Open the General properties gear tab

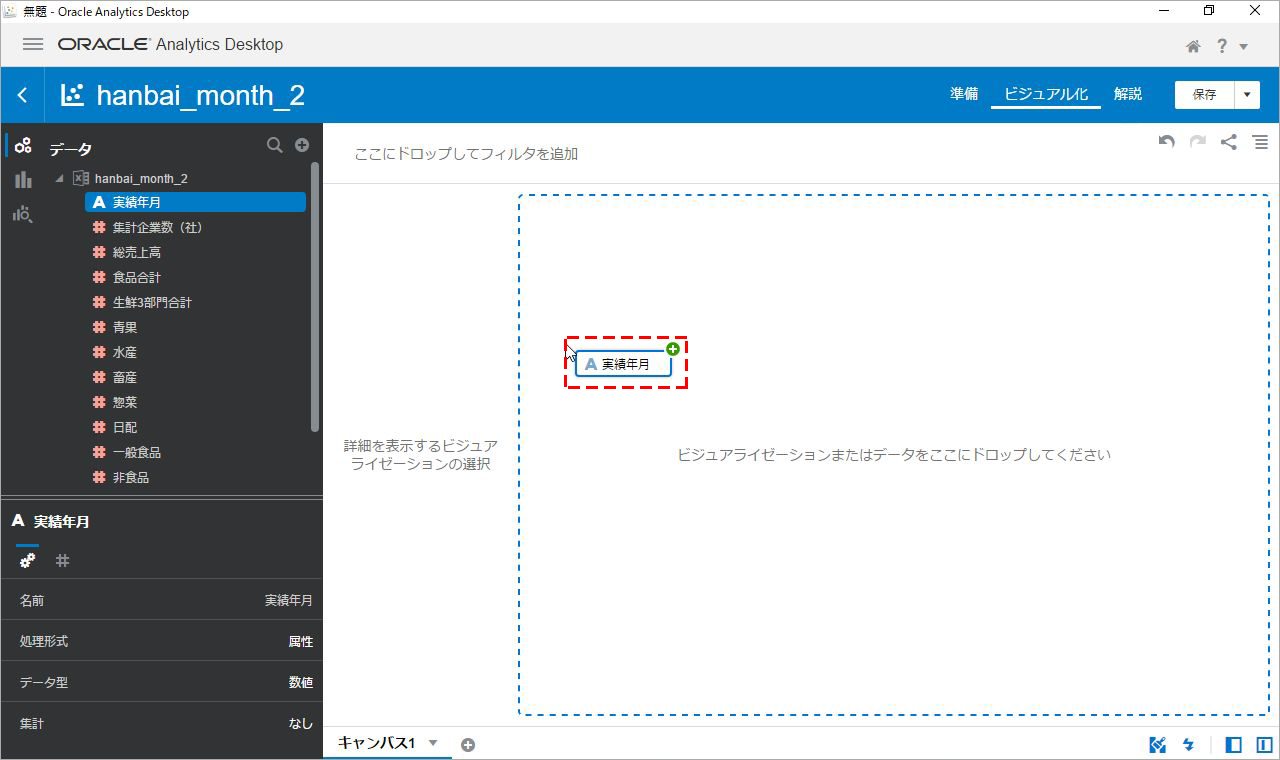(28, 561)
